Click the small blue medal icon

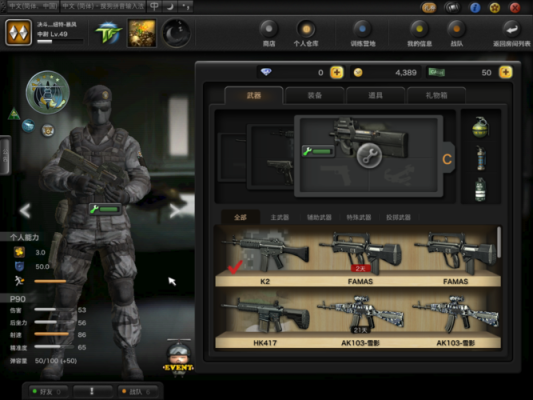click(28, 126)
